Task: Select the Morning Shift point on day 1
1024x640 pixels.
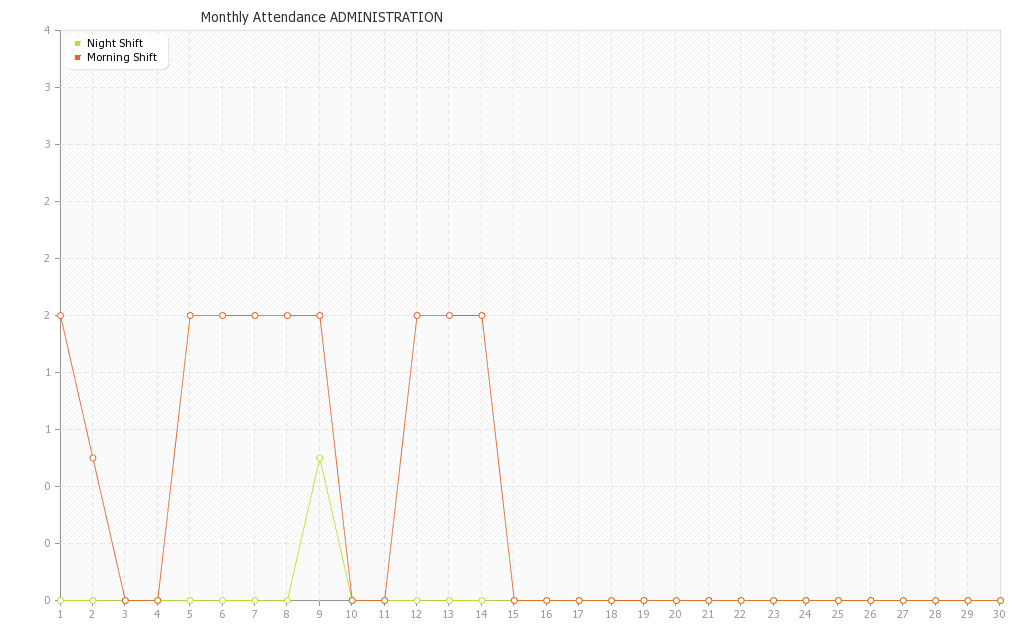Action: coord(60,315)
